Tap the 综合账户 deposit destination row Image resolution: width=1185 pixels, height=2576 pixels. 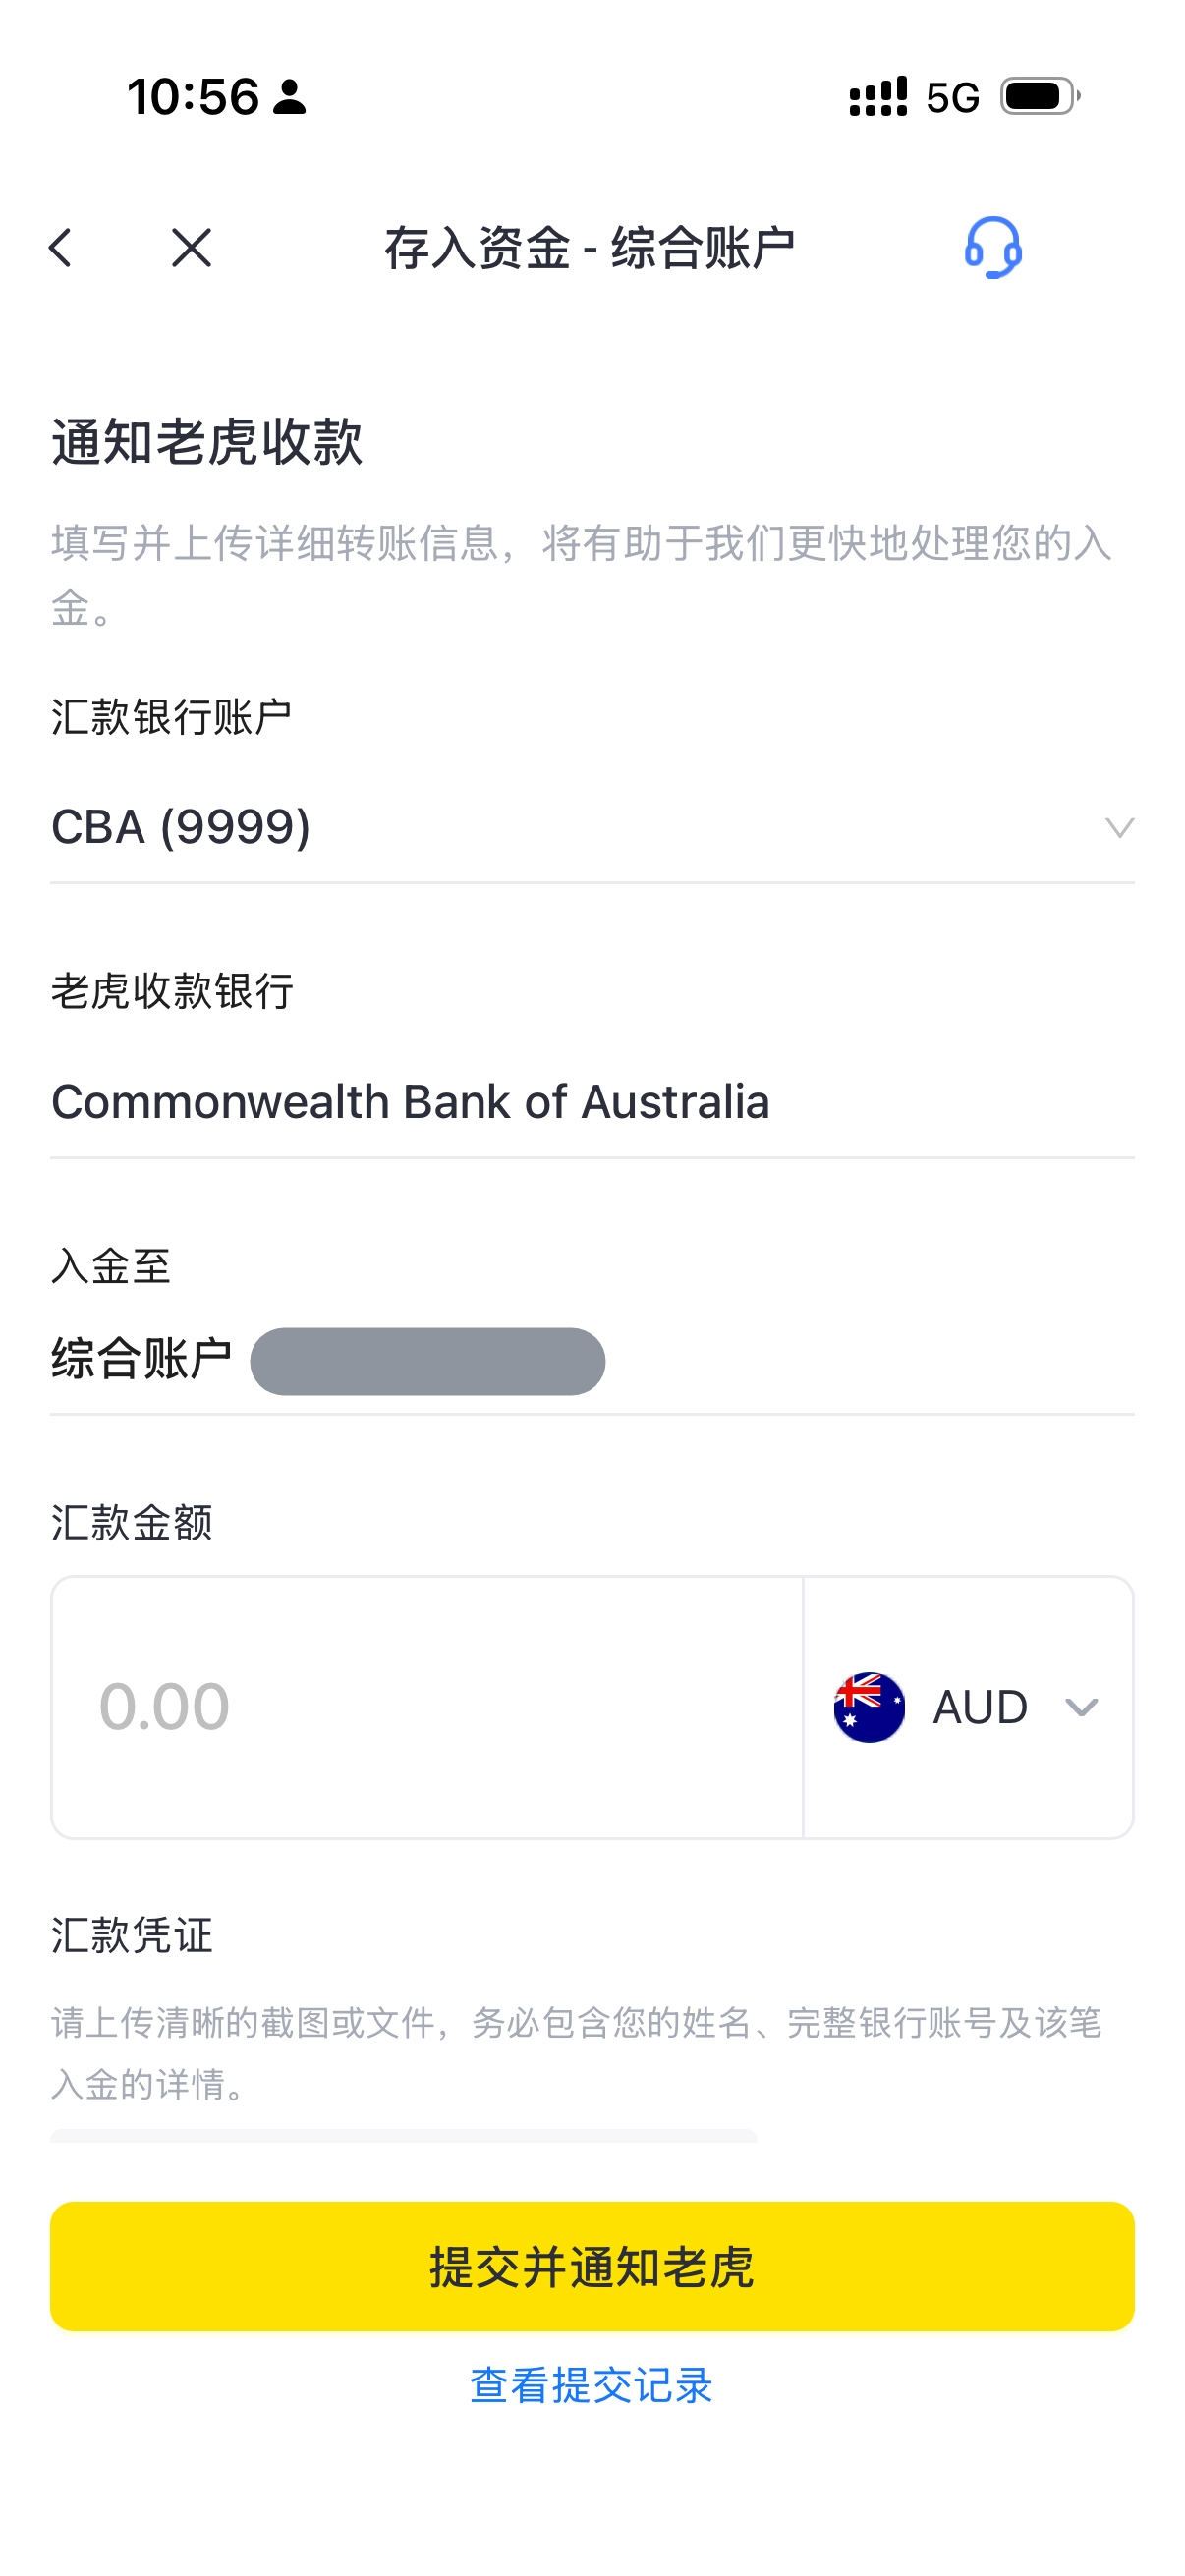[x=592, y=1361]
